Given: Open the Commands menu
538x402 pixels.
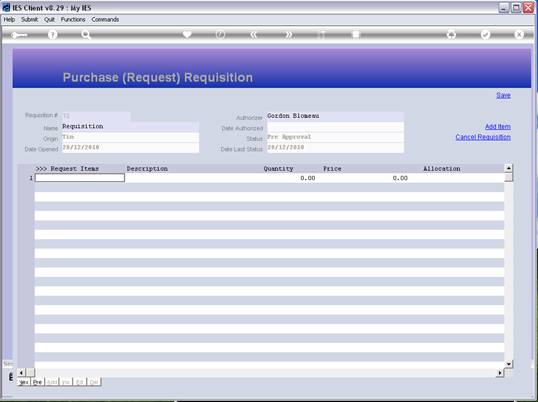Looking at the screenshot, I should [105, 20].
